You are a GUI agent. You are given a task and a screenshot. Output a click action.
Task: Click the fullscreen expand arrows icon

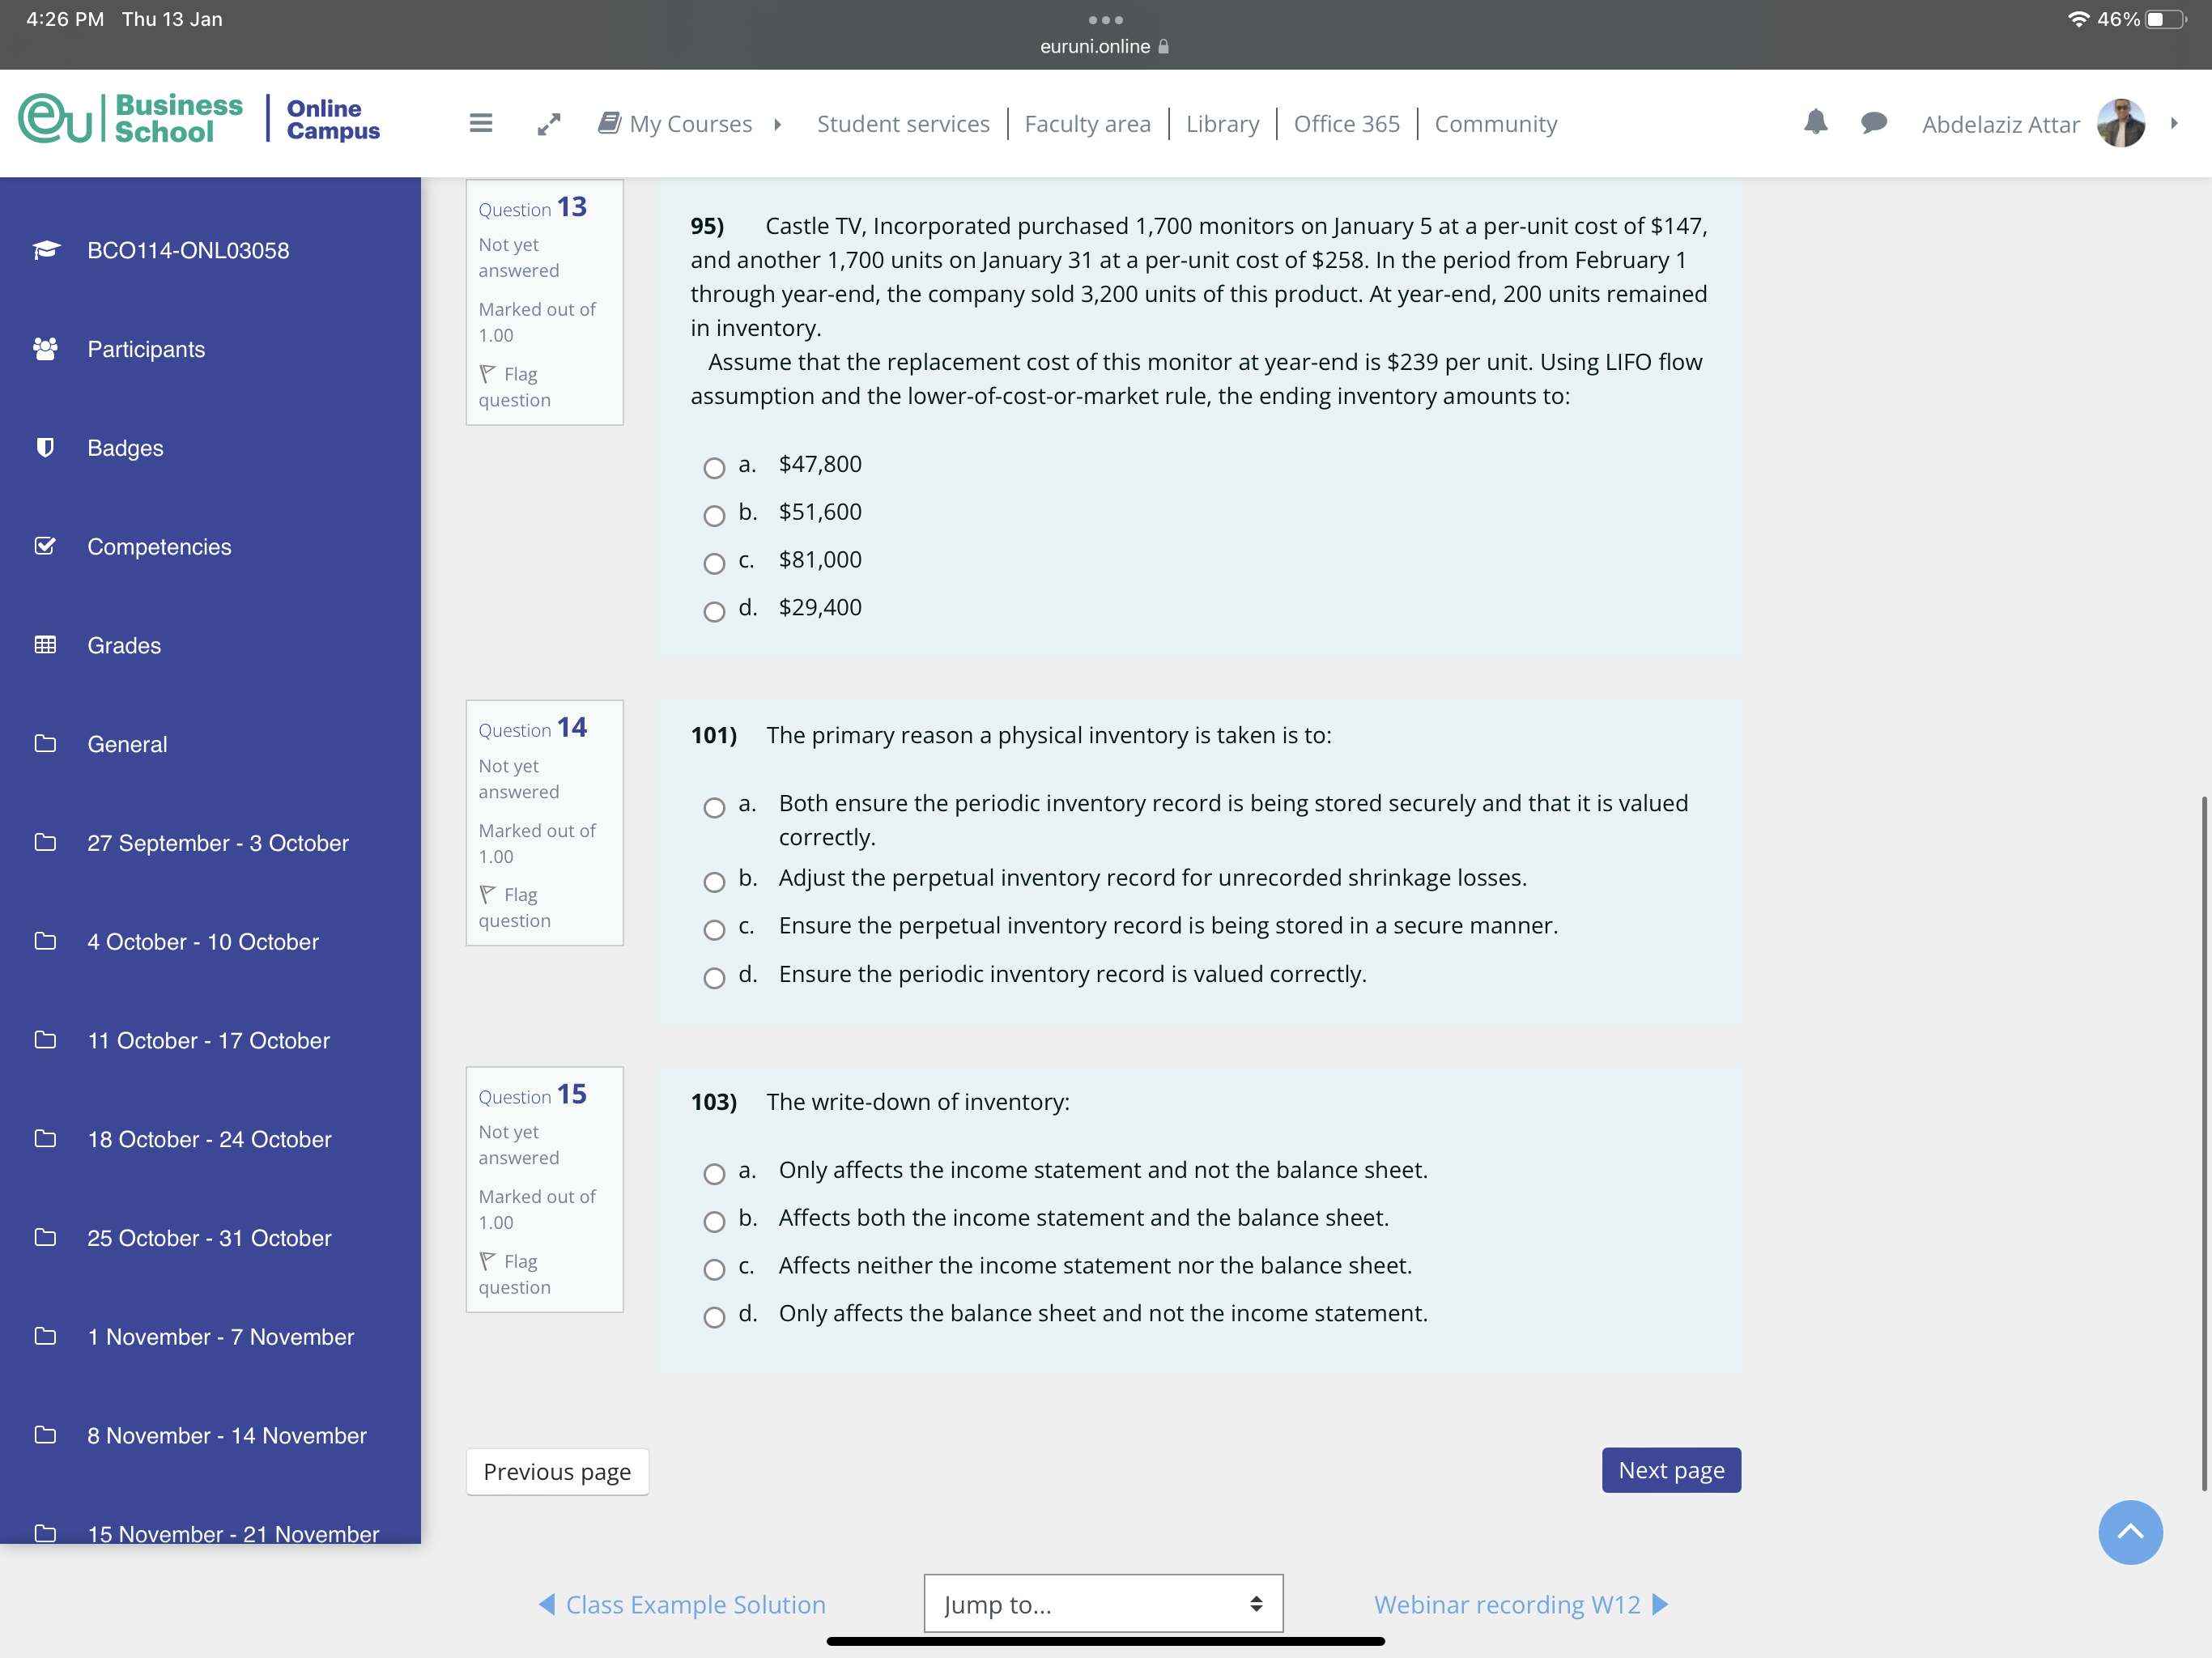pos(549,124)
